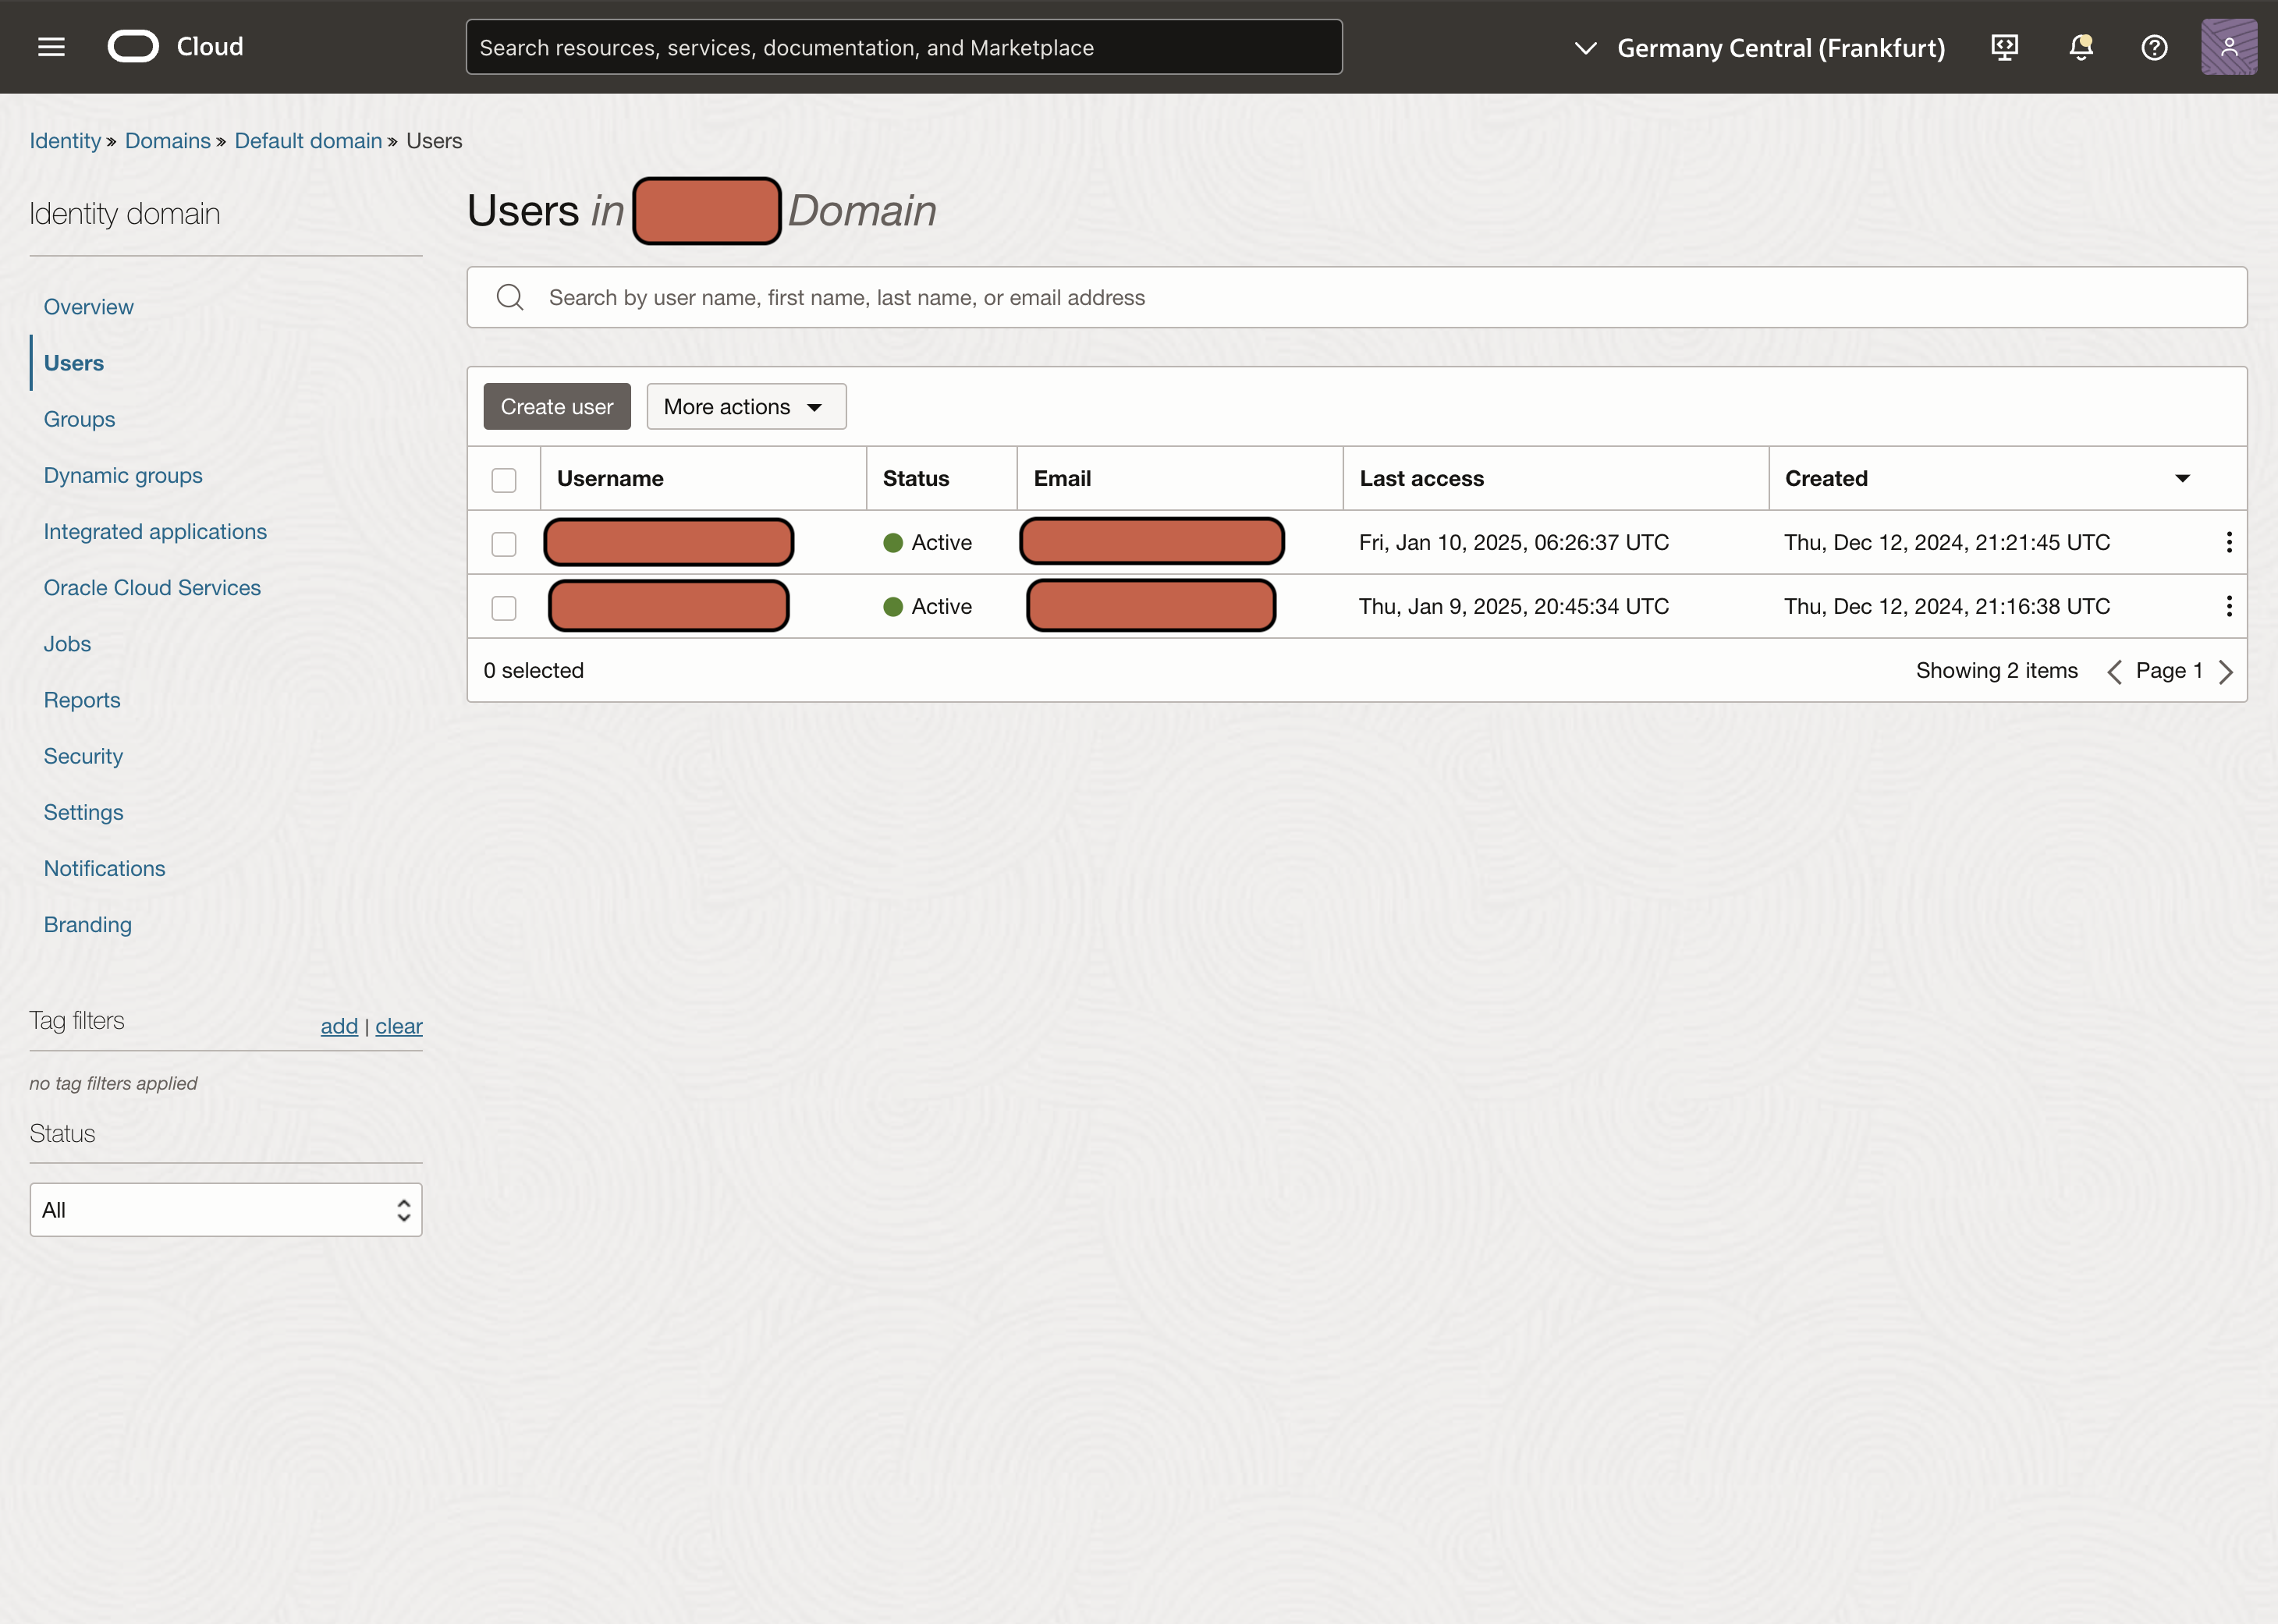
Task: Click the three-dot overflow icon for first user
Action: [2229, 543]
